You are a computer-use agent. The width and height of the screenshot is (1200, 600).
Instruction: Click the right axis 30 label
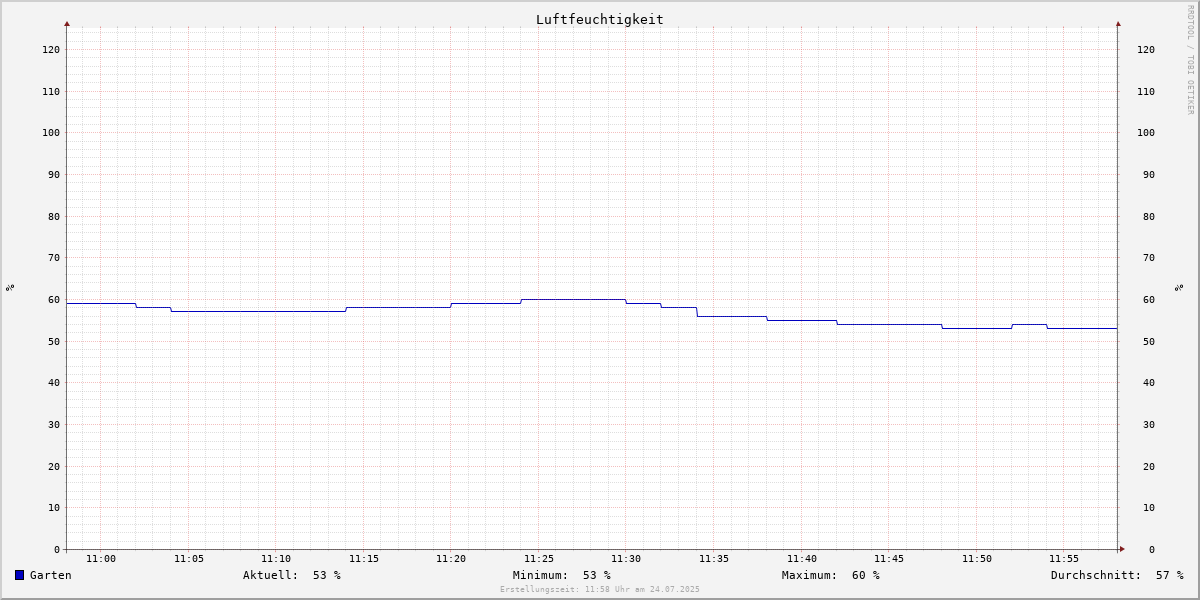tap(1149, 424)
